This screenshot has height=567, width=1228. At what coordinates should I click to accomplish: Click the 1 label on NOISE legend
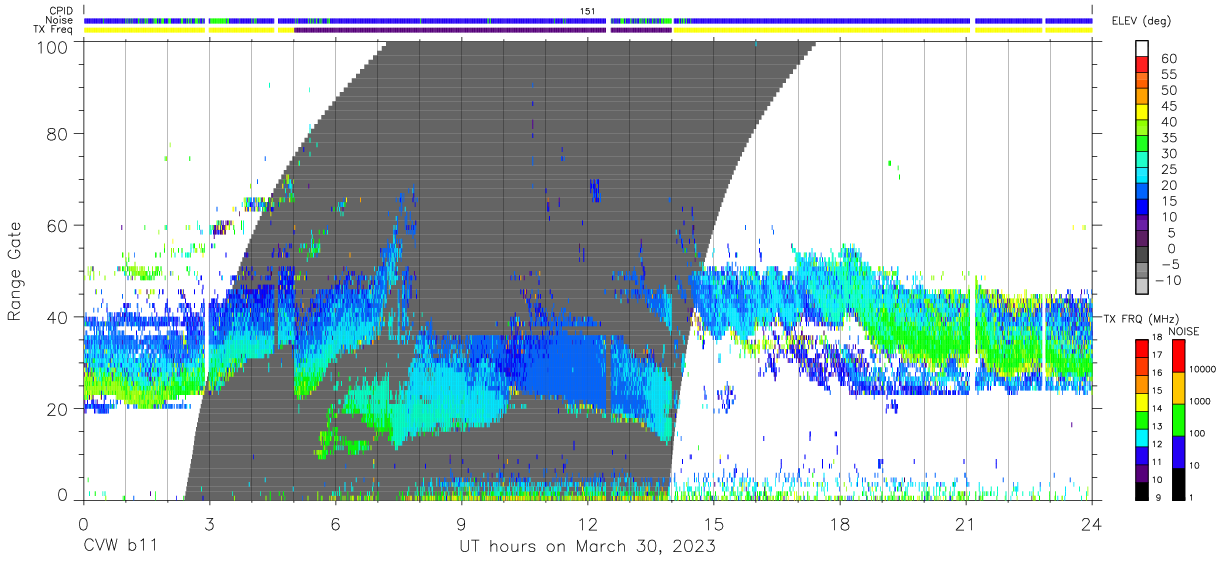click(x=1189, y=497)
